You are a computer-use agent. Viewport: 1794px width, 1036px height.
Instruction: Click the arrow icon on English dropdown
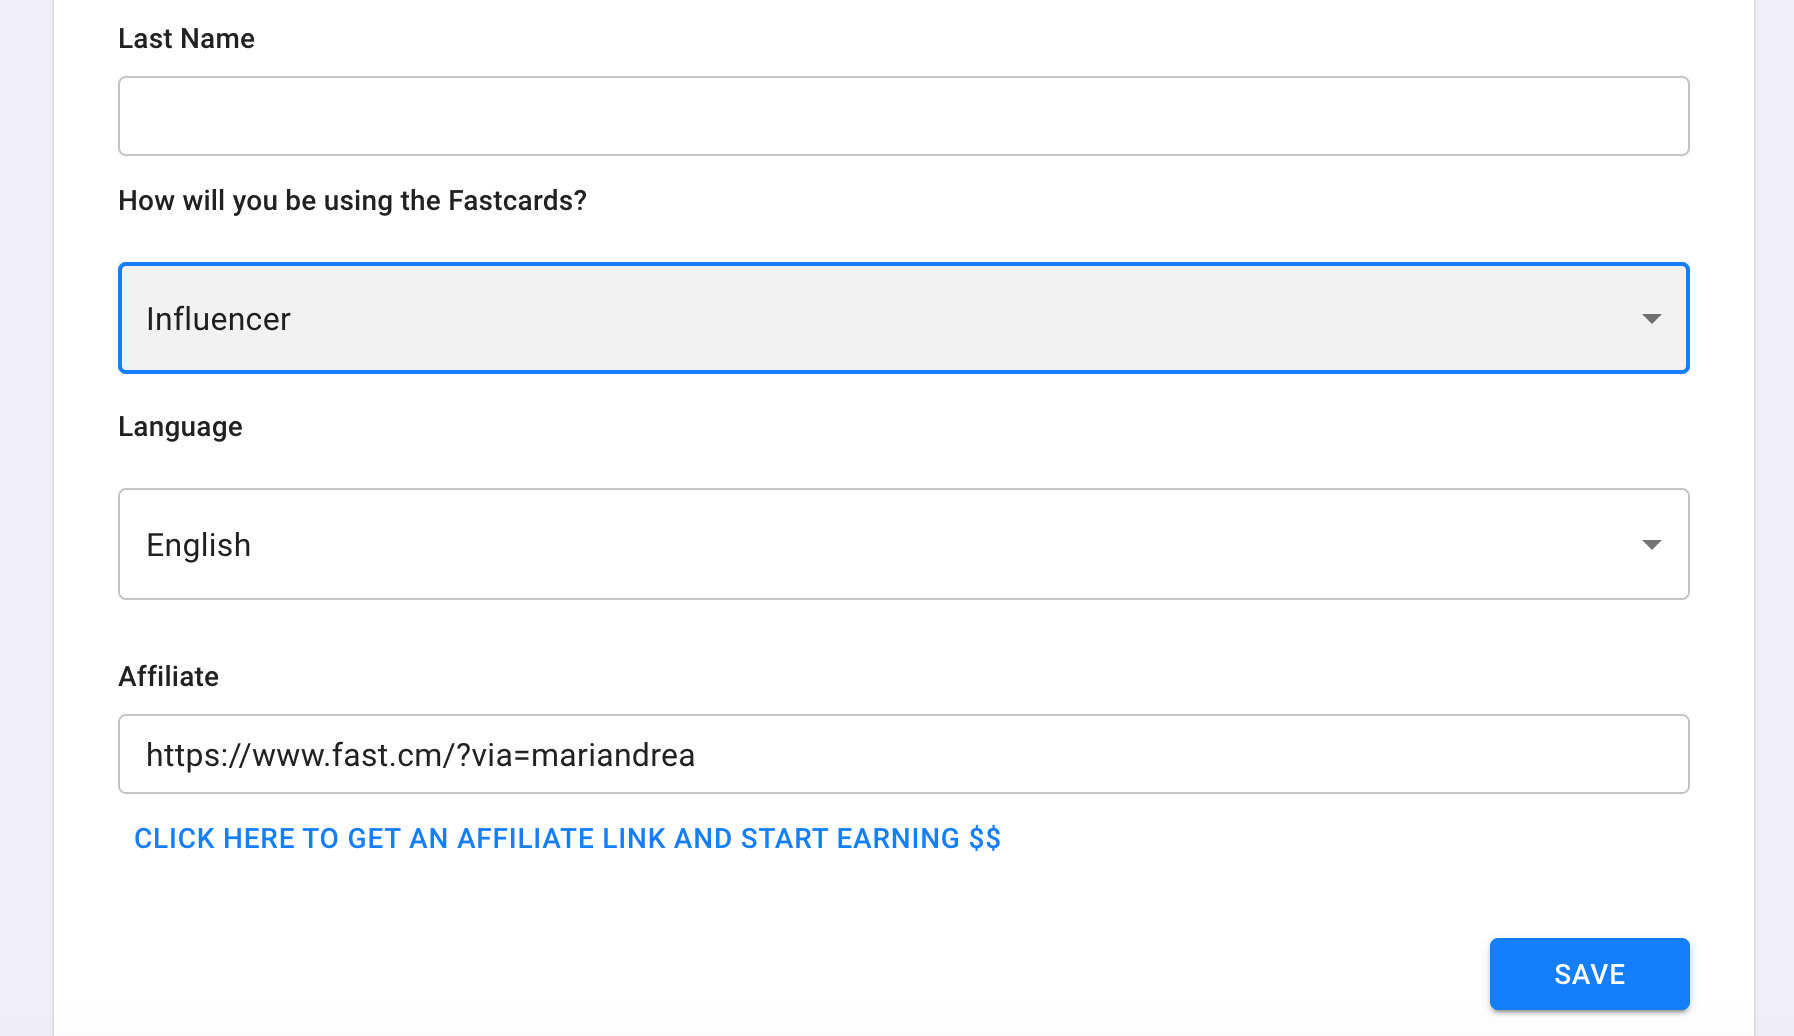click(x=1651, y=545)
